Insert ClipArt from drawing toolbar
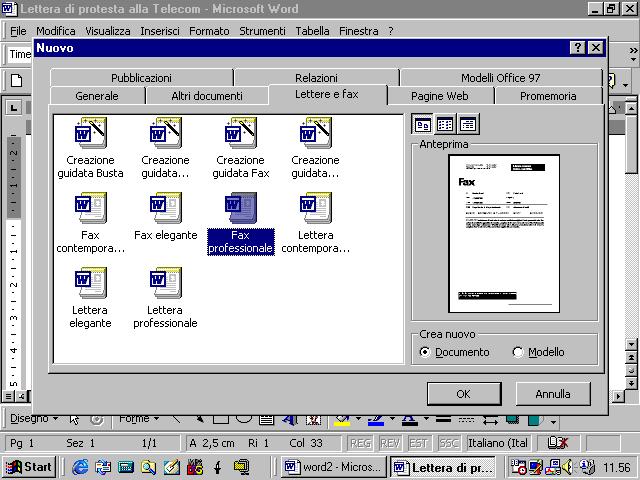The width and height of the screenshot is (640, 480). (x=313, y=420)
